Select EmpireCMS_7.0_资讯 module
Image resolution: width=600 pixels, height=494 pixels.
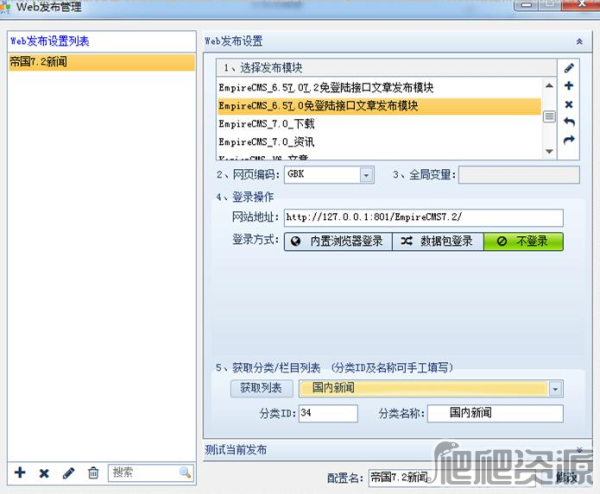[379, 142]
